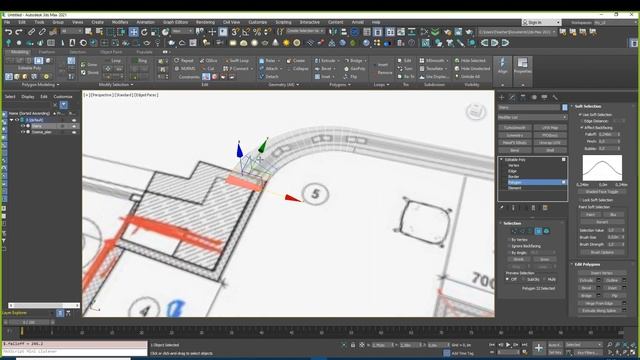The width and height of the screenshot is (640, 360).
Task: Select Polygon sub-object icon in Selection rollout
Action: click(538, 231)
